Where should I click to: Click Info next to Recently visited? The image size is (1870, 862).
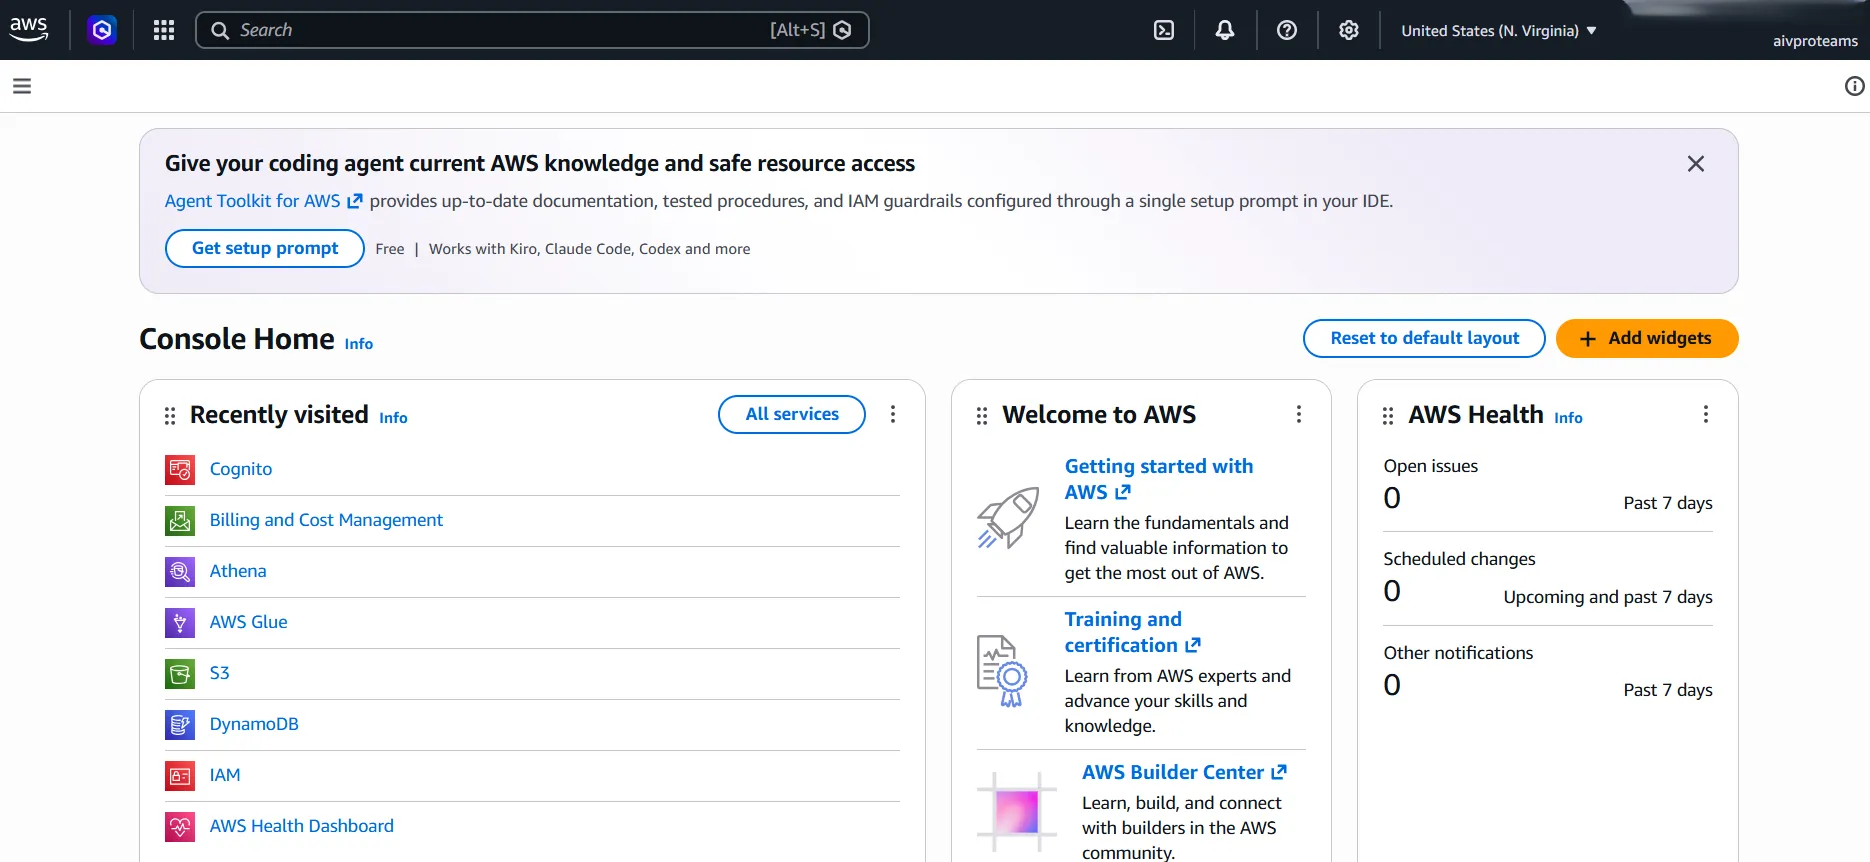(x=393, y=418)
